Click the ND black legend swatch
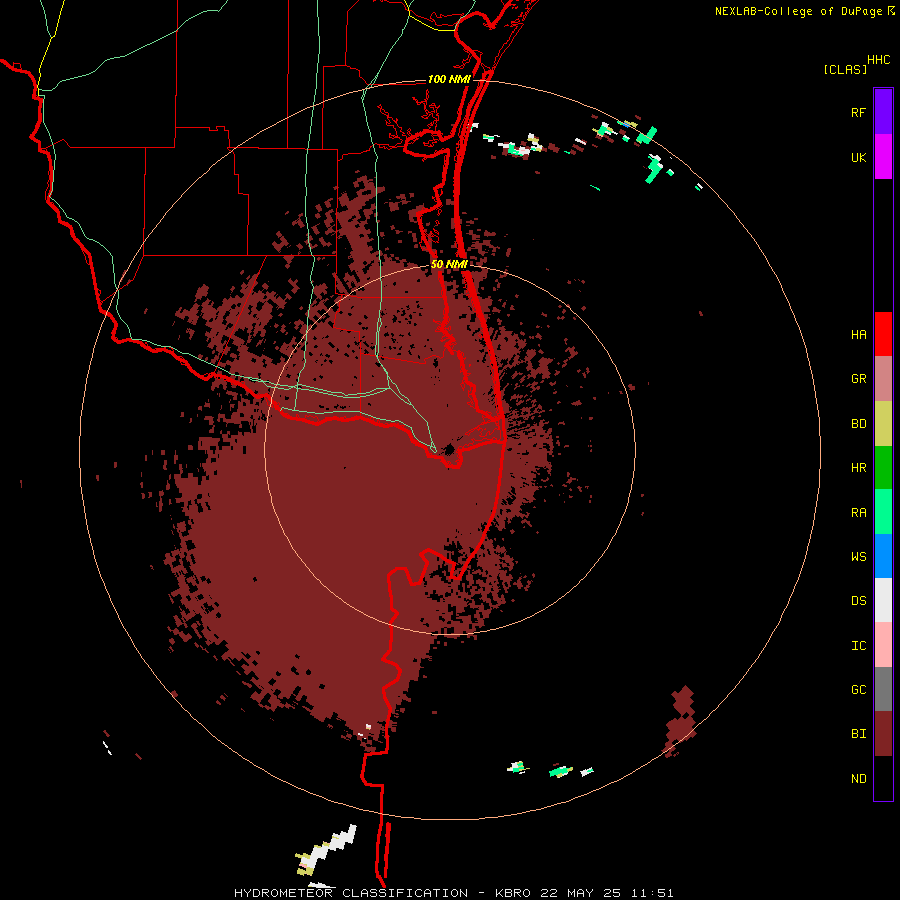 pyautogui.click(x=883, y=778)
